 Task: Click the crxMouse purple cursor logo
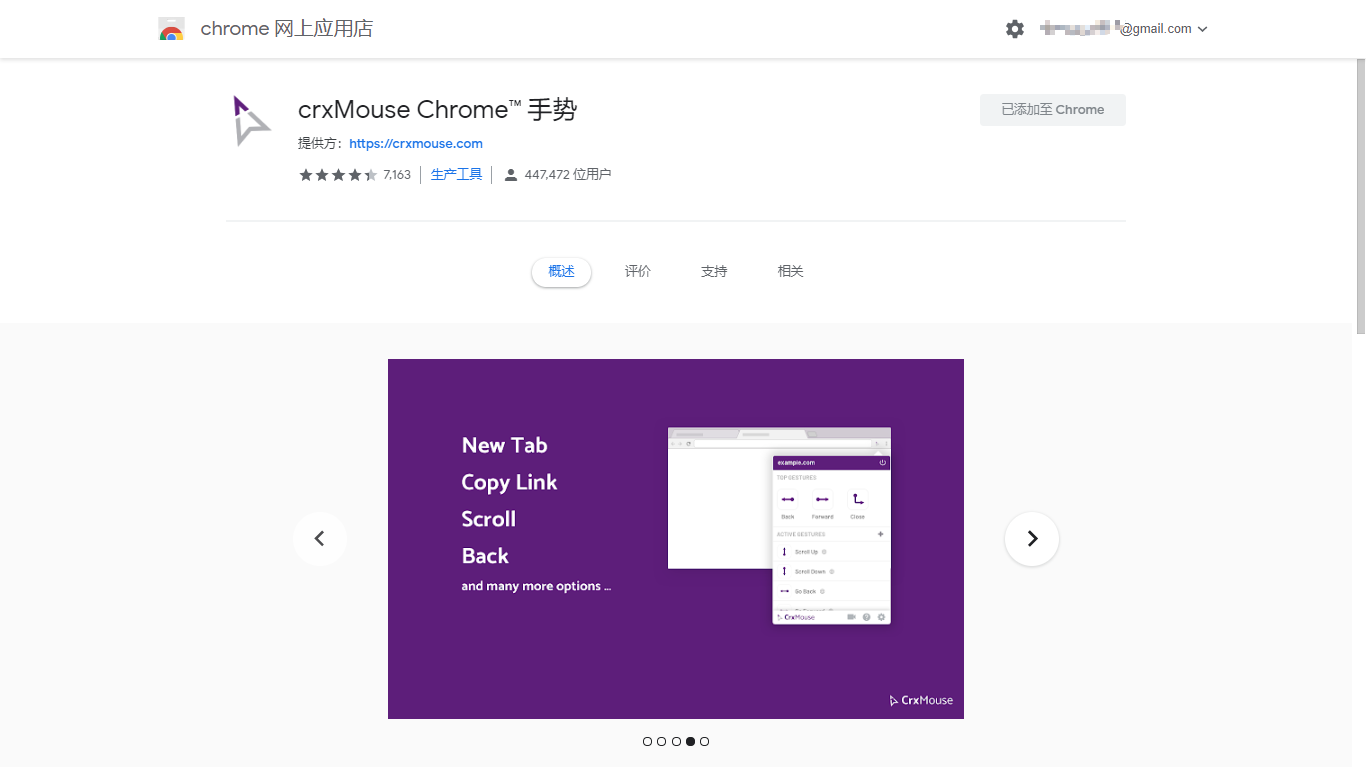[x=250, y=121]
